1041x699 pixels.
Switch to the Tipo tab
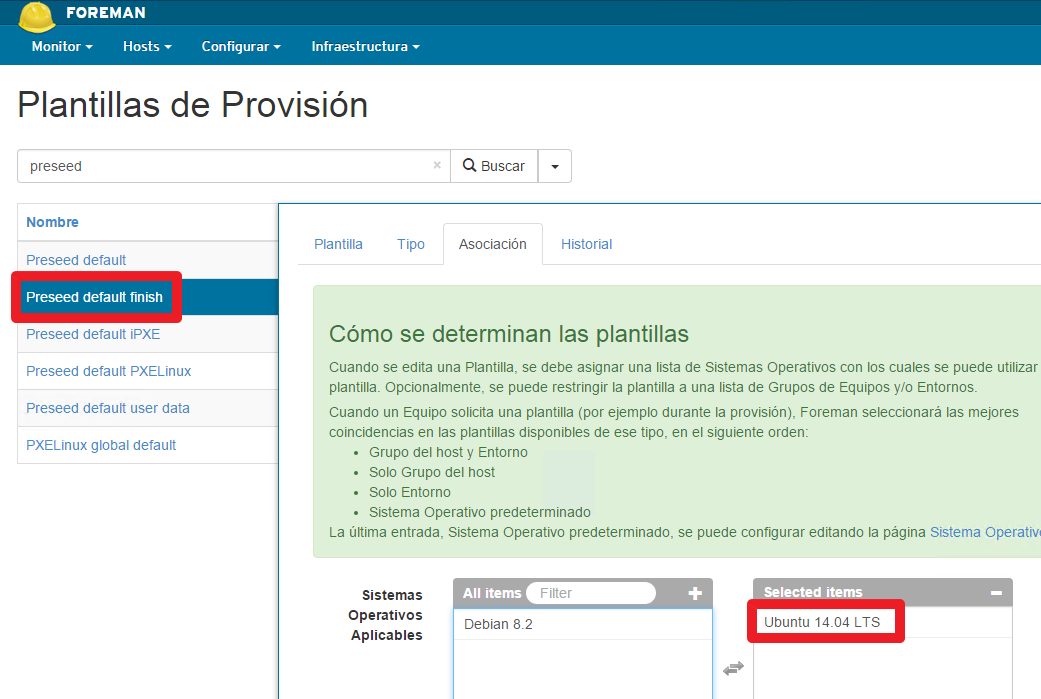pos(411,244)
